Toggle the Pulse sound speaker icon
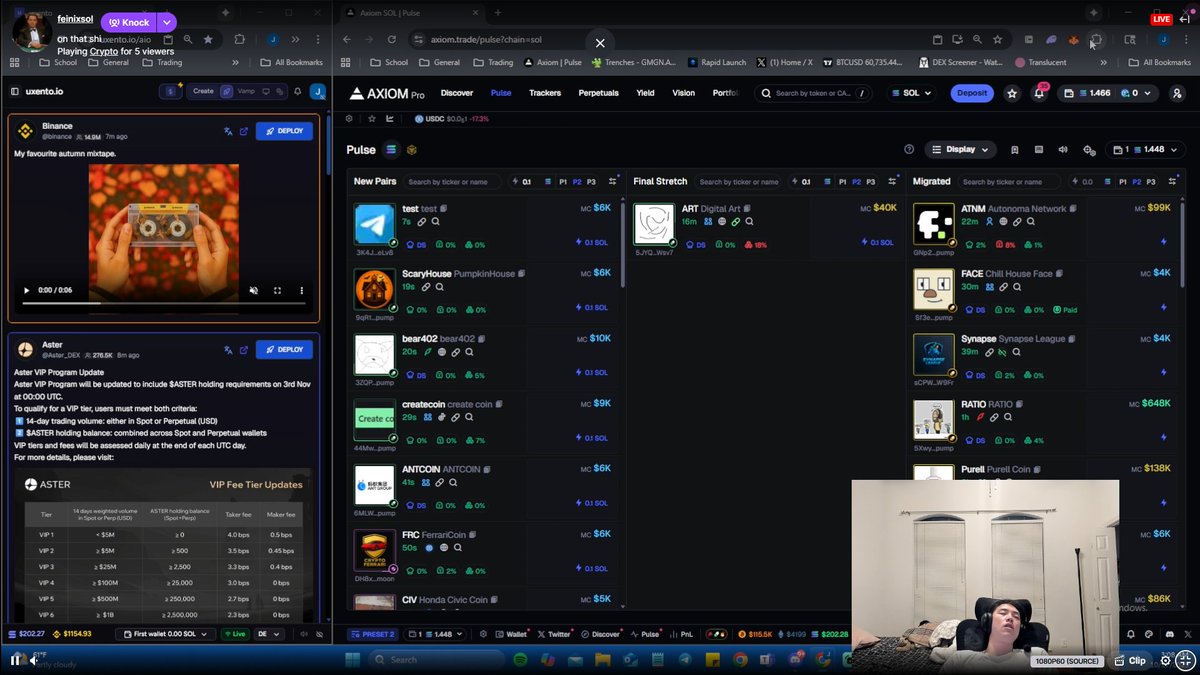 (1063, 150)
